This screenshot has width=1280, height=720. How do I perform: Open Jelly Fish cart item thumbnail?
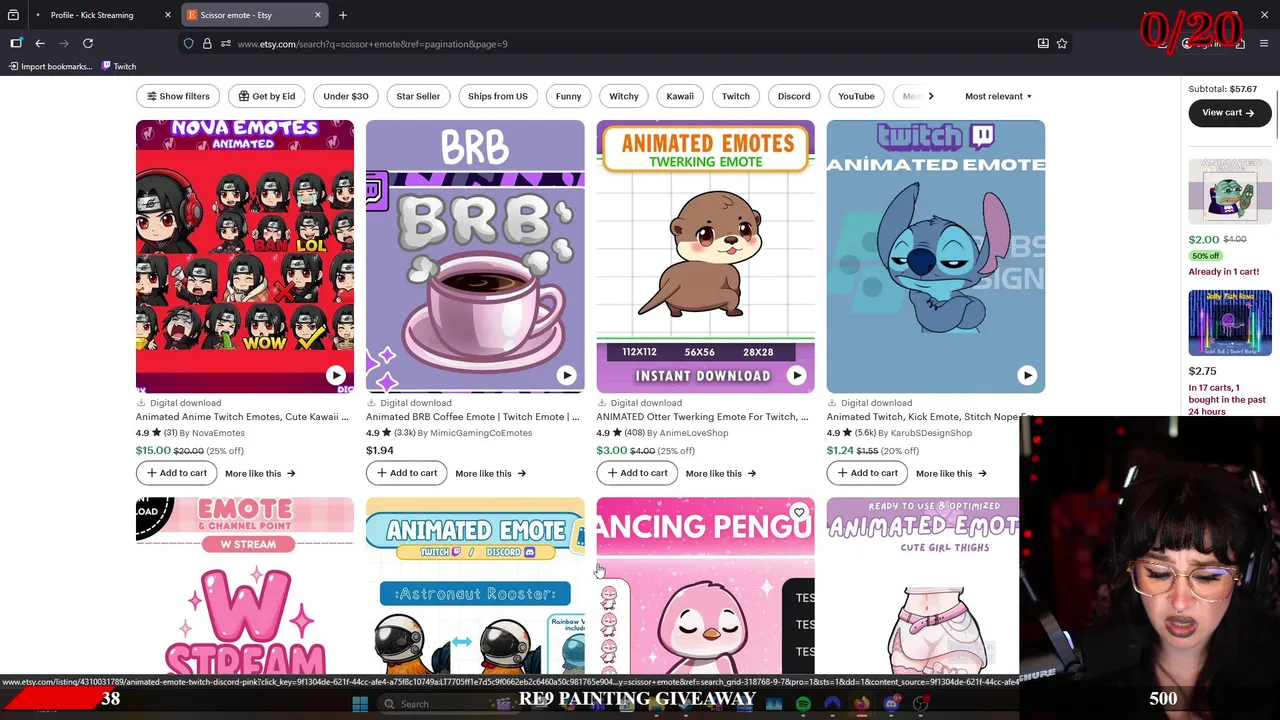(1229, 322)
